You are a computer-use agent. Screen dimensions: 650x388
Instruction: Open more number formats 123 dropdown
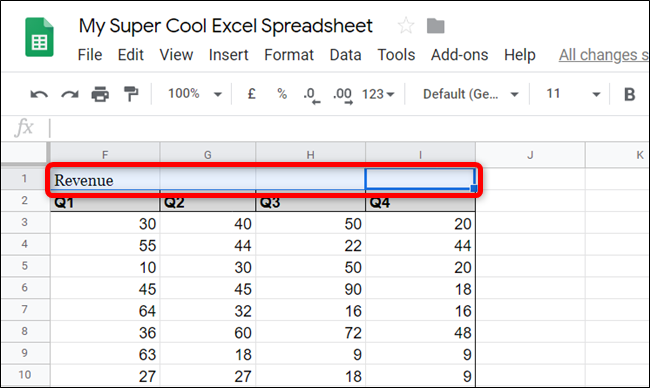point(378,95)
